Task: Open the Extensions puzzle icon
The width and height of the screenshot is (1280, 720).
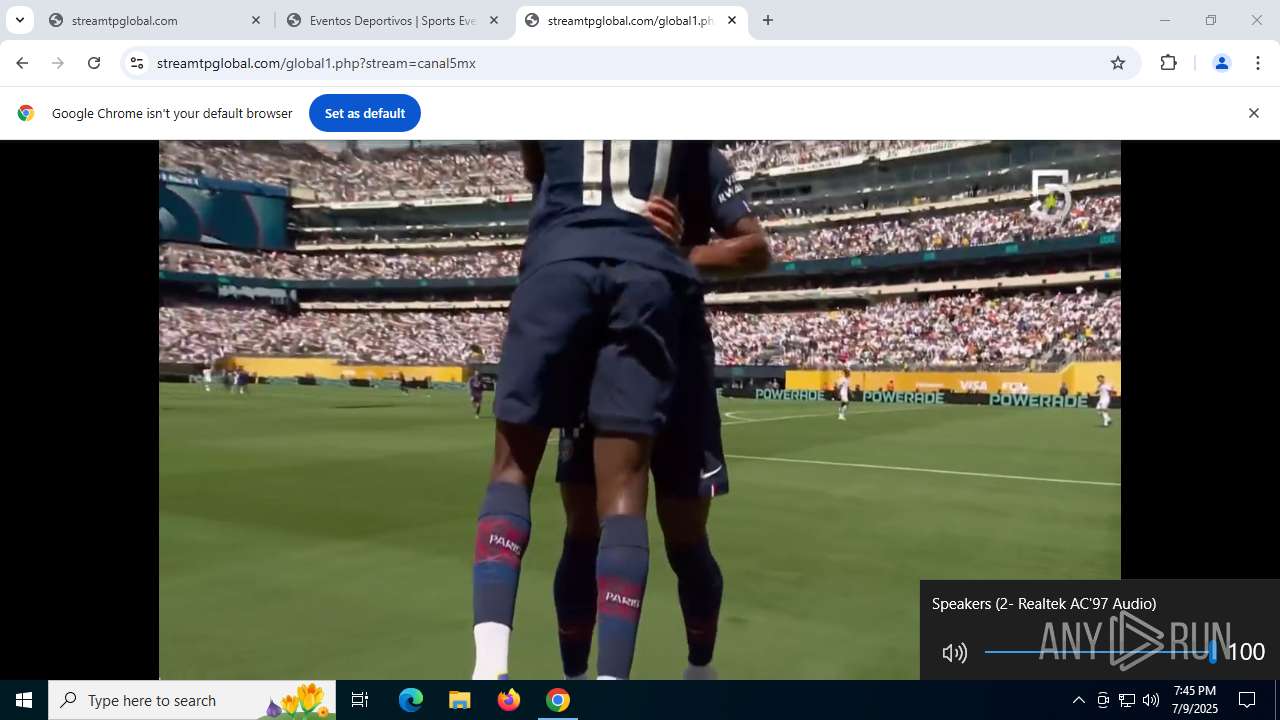Action: (1168, 63)
